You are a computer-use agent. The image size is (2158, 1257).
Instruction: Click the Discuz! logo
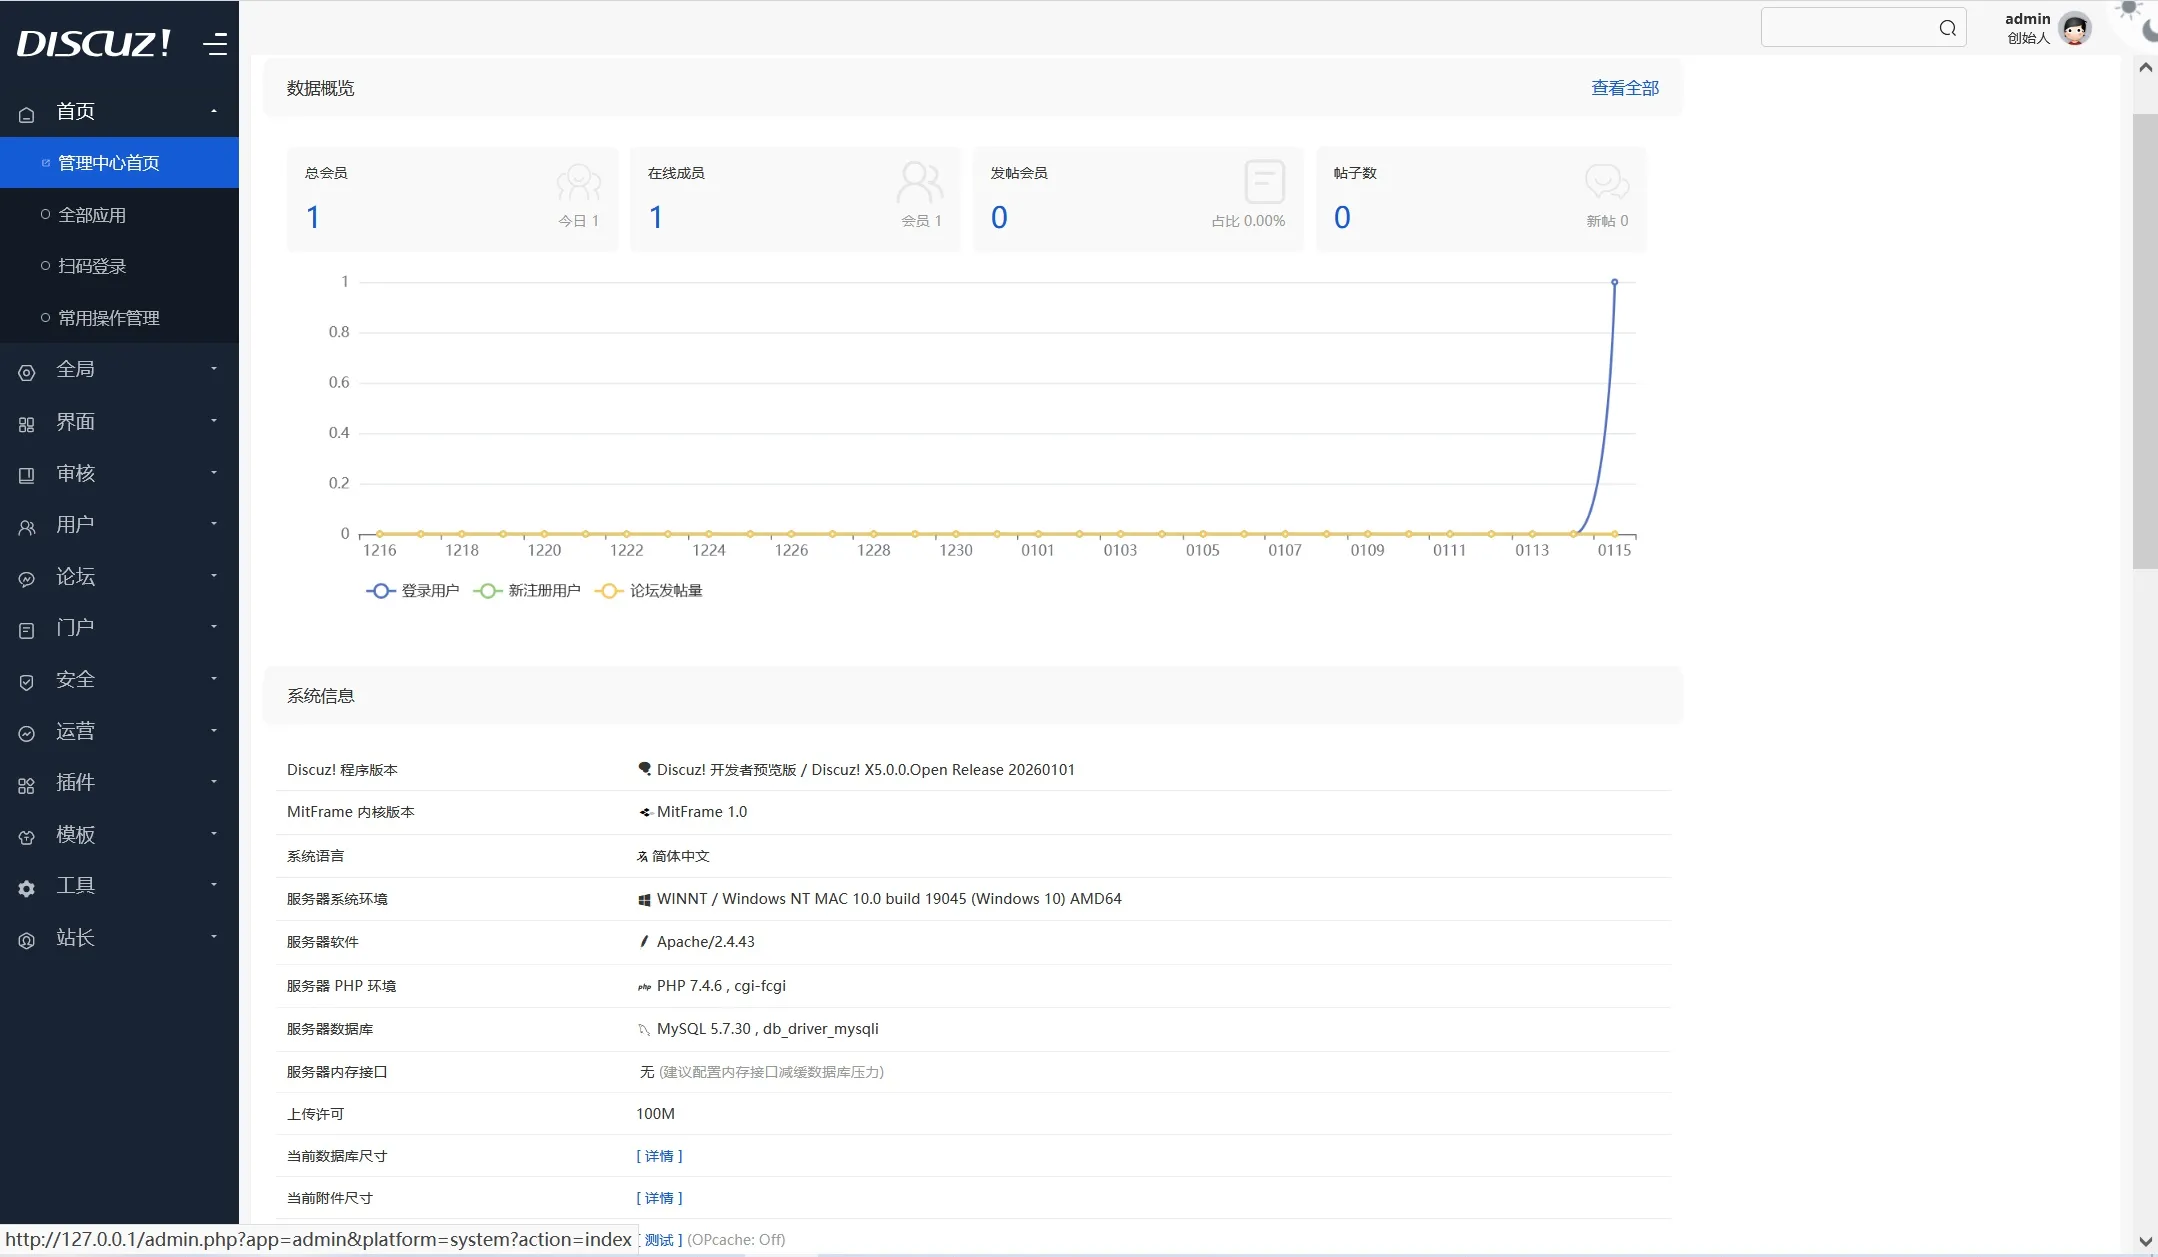93,43
